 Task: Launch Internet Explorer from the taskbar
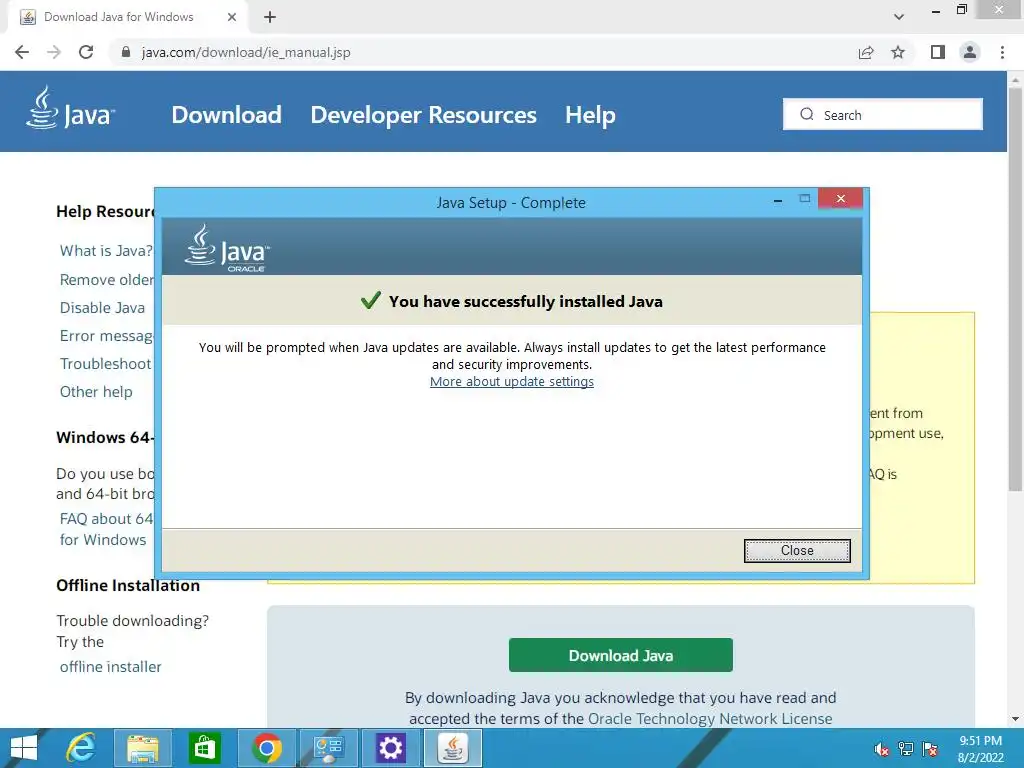[x=81, y=748]
